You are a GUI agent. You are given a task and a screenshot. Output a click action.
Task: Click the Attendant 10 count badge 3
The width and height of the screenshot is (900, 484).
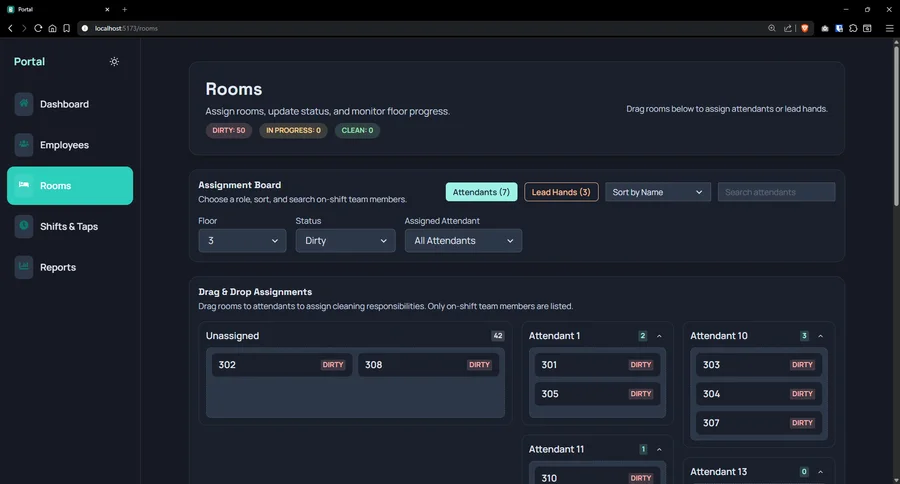[x=804, y=336]
